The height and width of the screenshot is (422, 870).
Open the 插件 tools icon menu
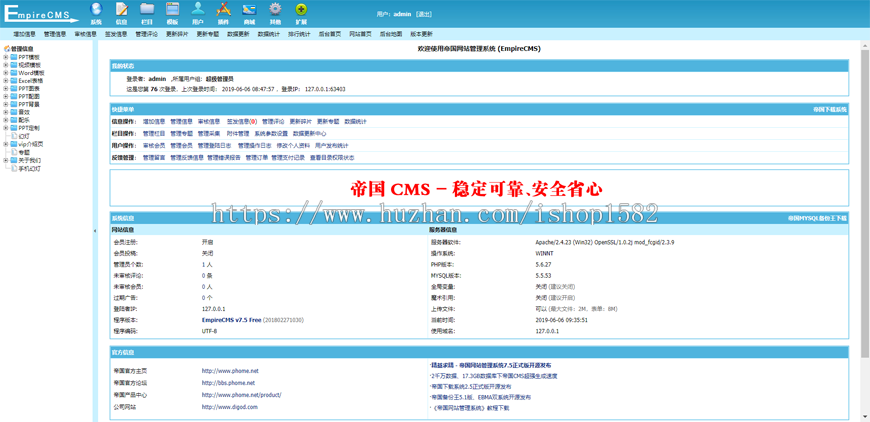click(223, 13)
